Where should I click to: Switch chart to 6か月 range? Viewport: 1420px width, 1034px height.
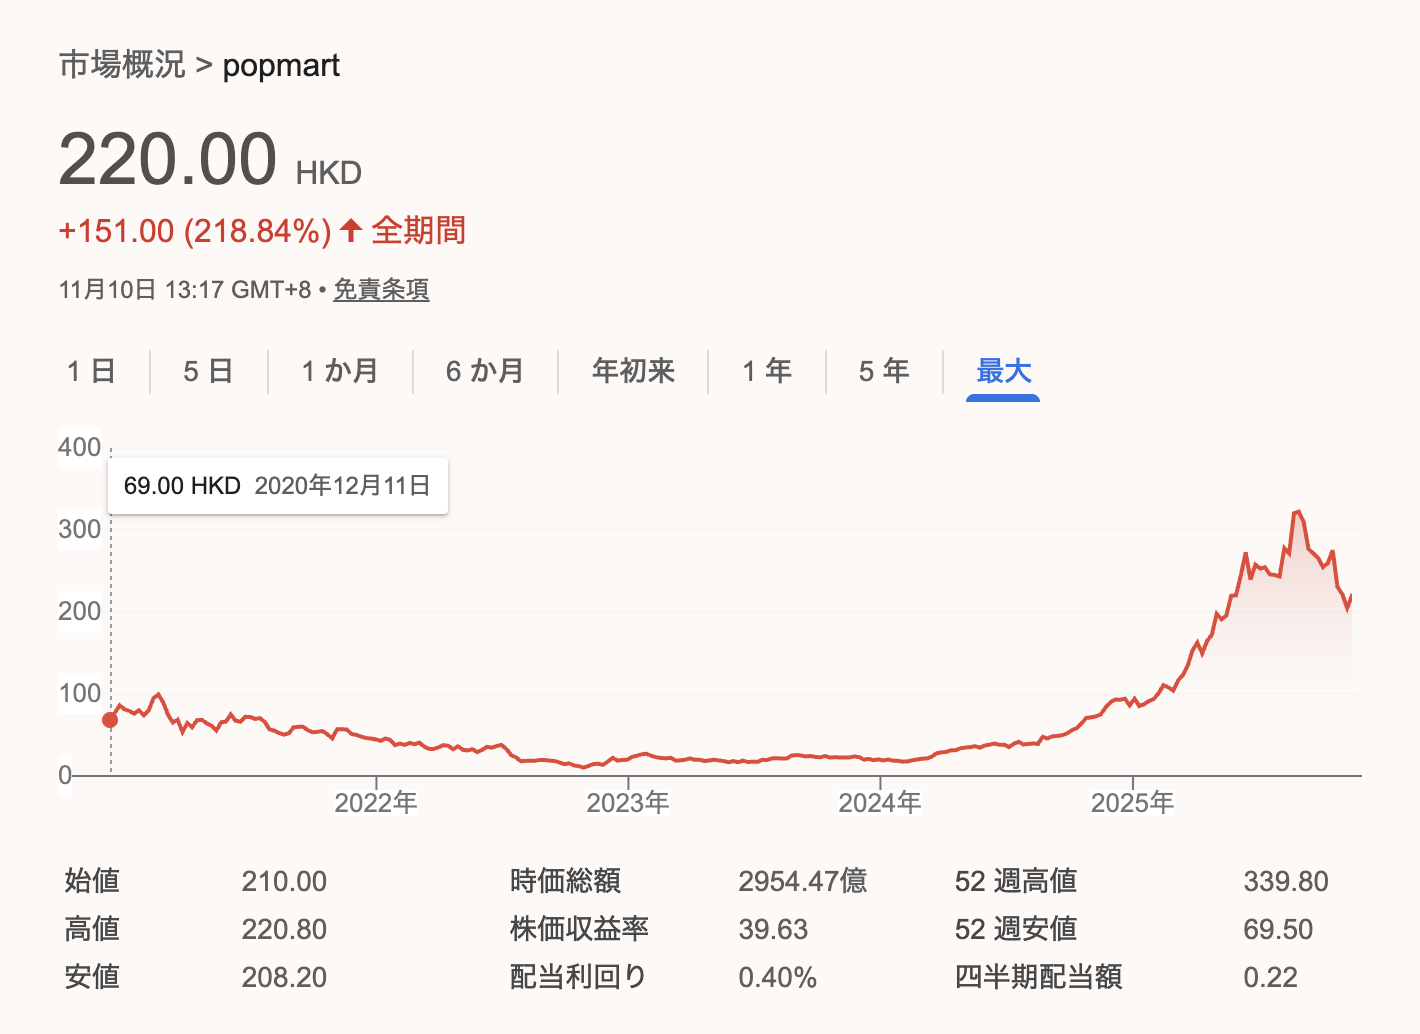[485, 371]
